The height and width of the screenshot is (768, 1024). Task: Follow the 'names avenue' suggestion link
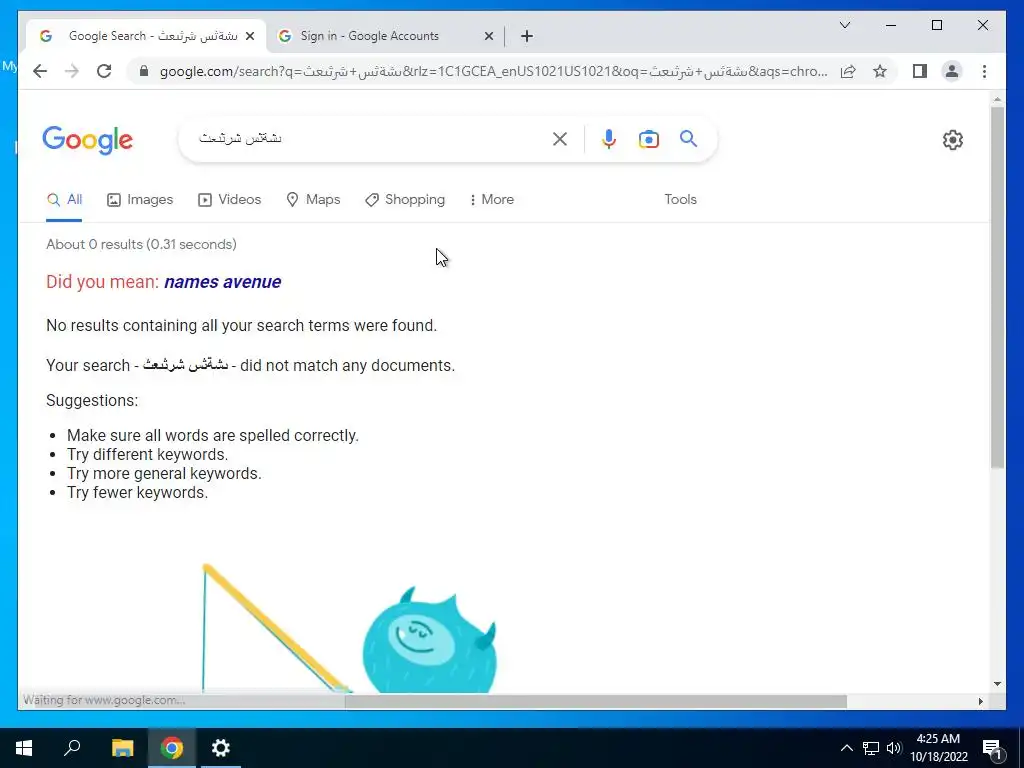[223, 282]
